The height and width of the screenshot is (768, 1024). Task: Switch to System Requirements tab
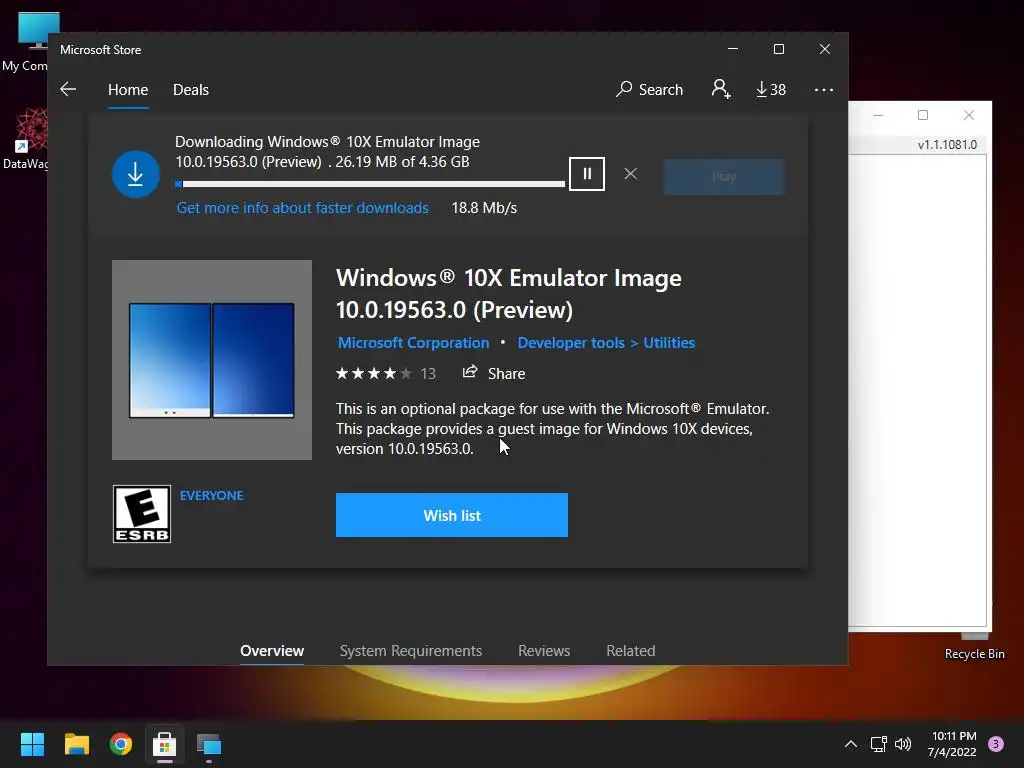(411, 650)
